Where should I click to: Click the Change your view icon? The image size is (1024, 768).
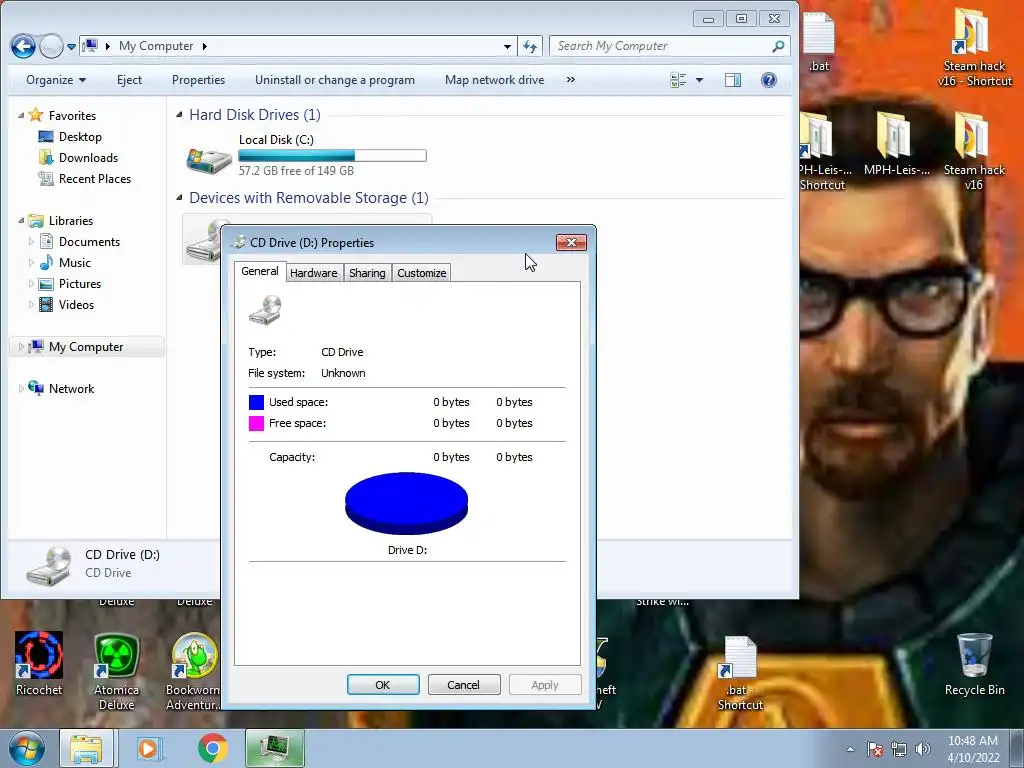tap(678, 80)
